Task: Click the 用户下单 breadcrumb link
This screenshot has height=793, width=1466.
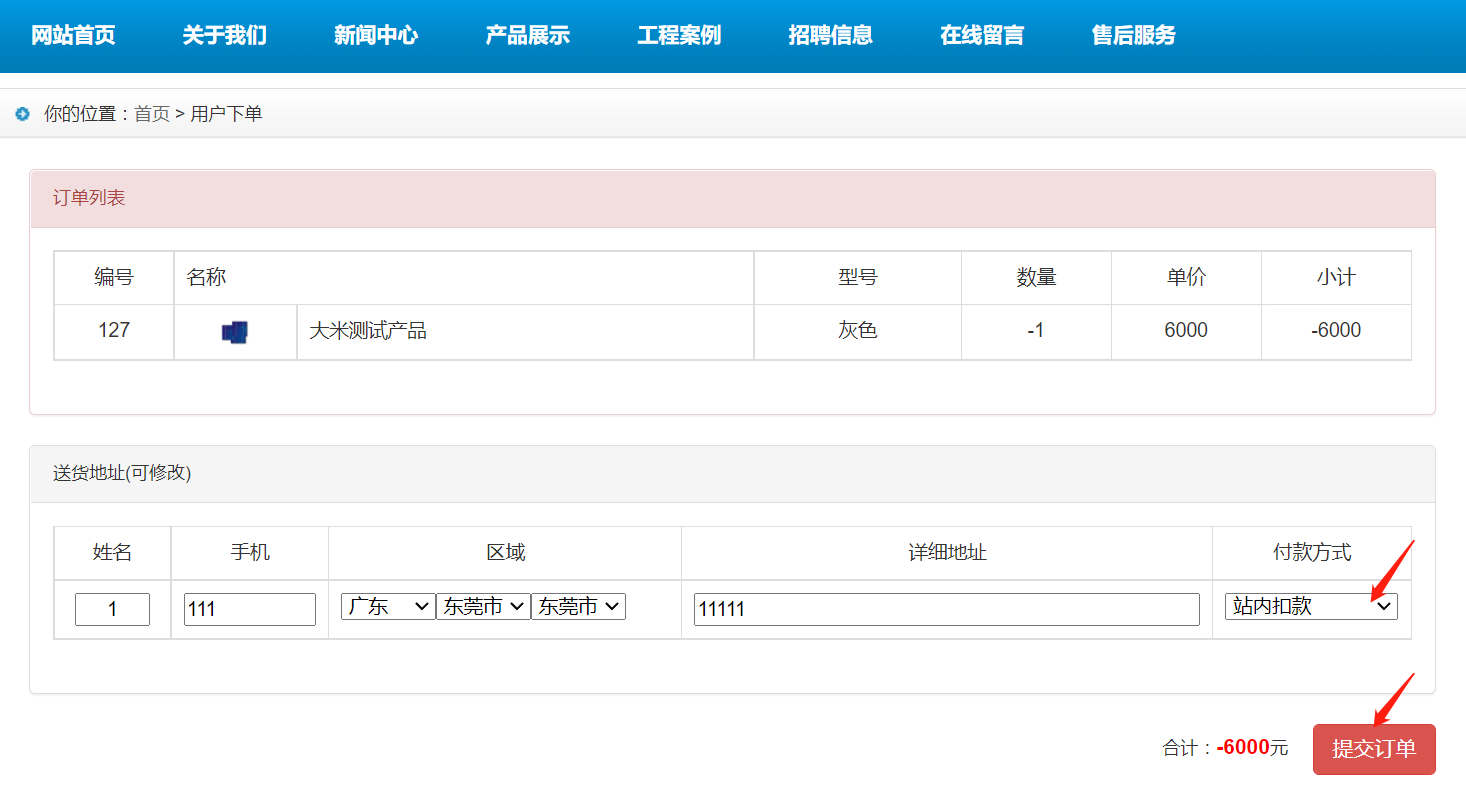Action: point(225,114)
